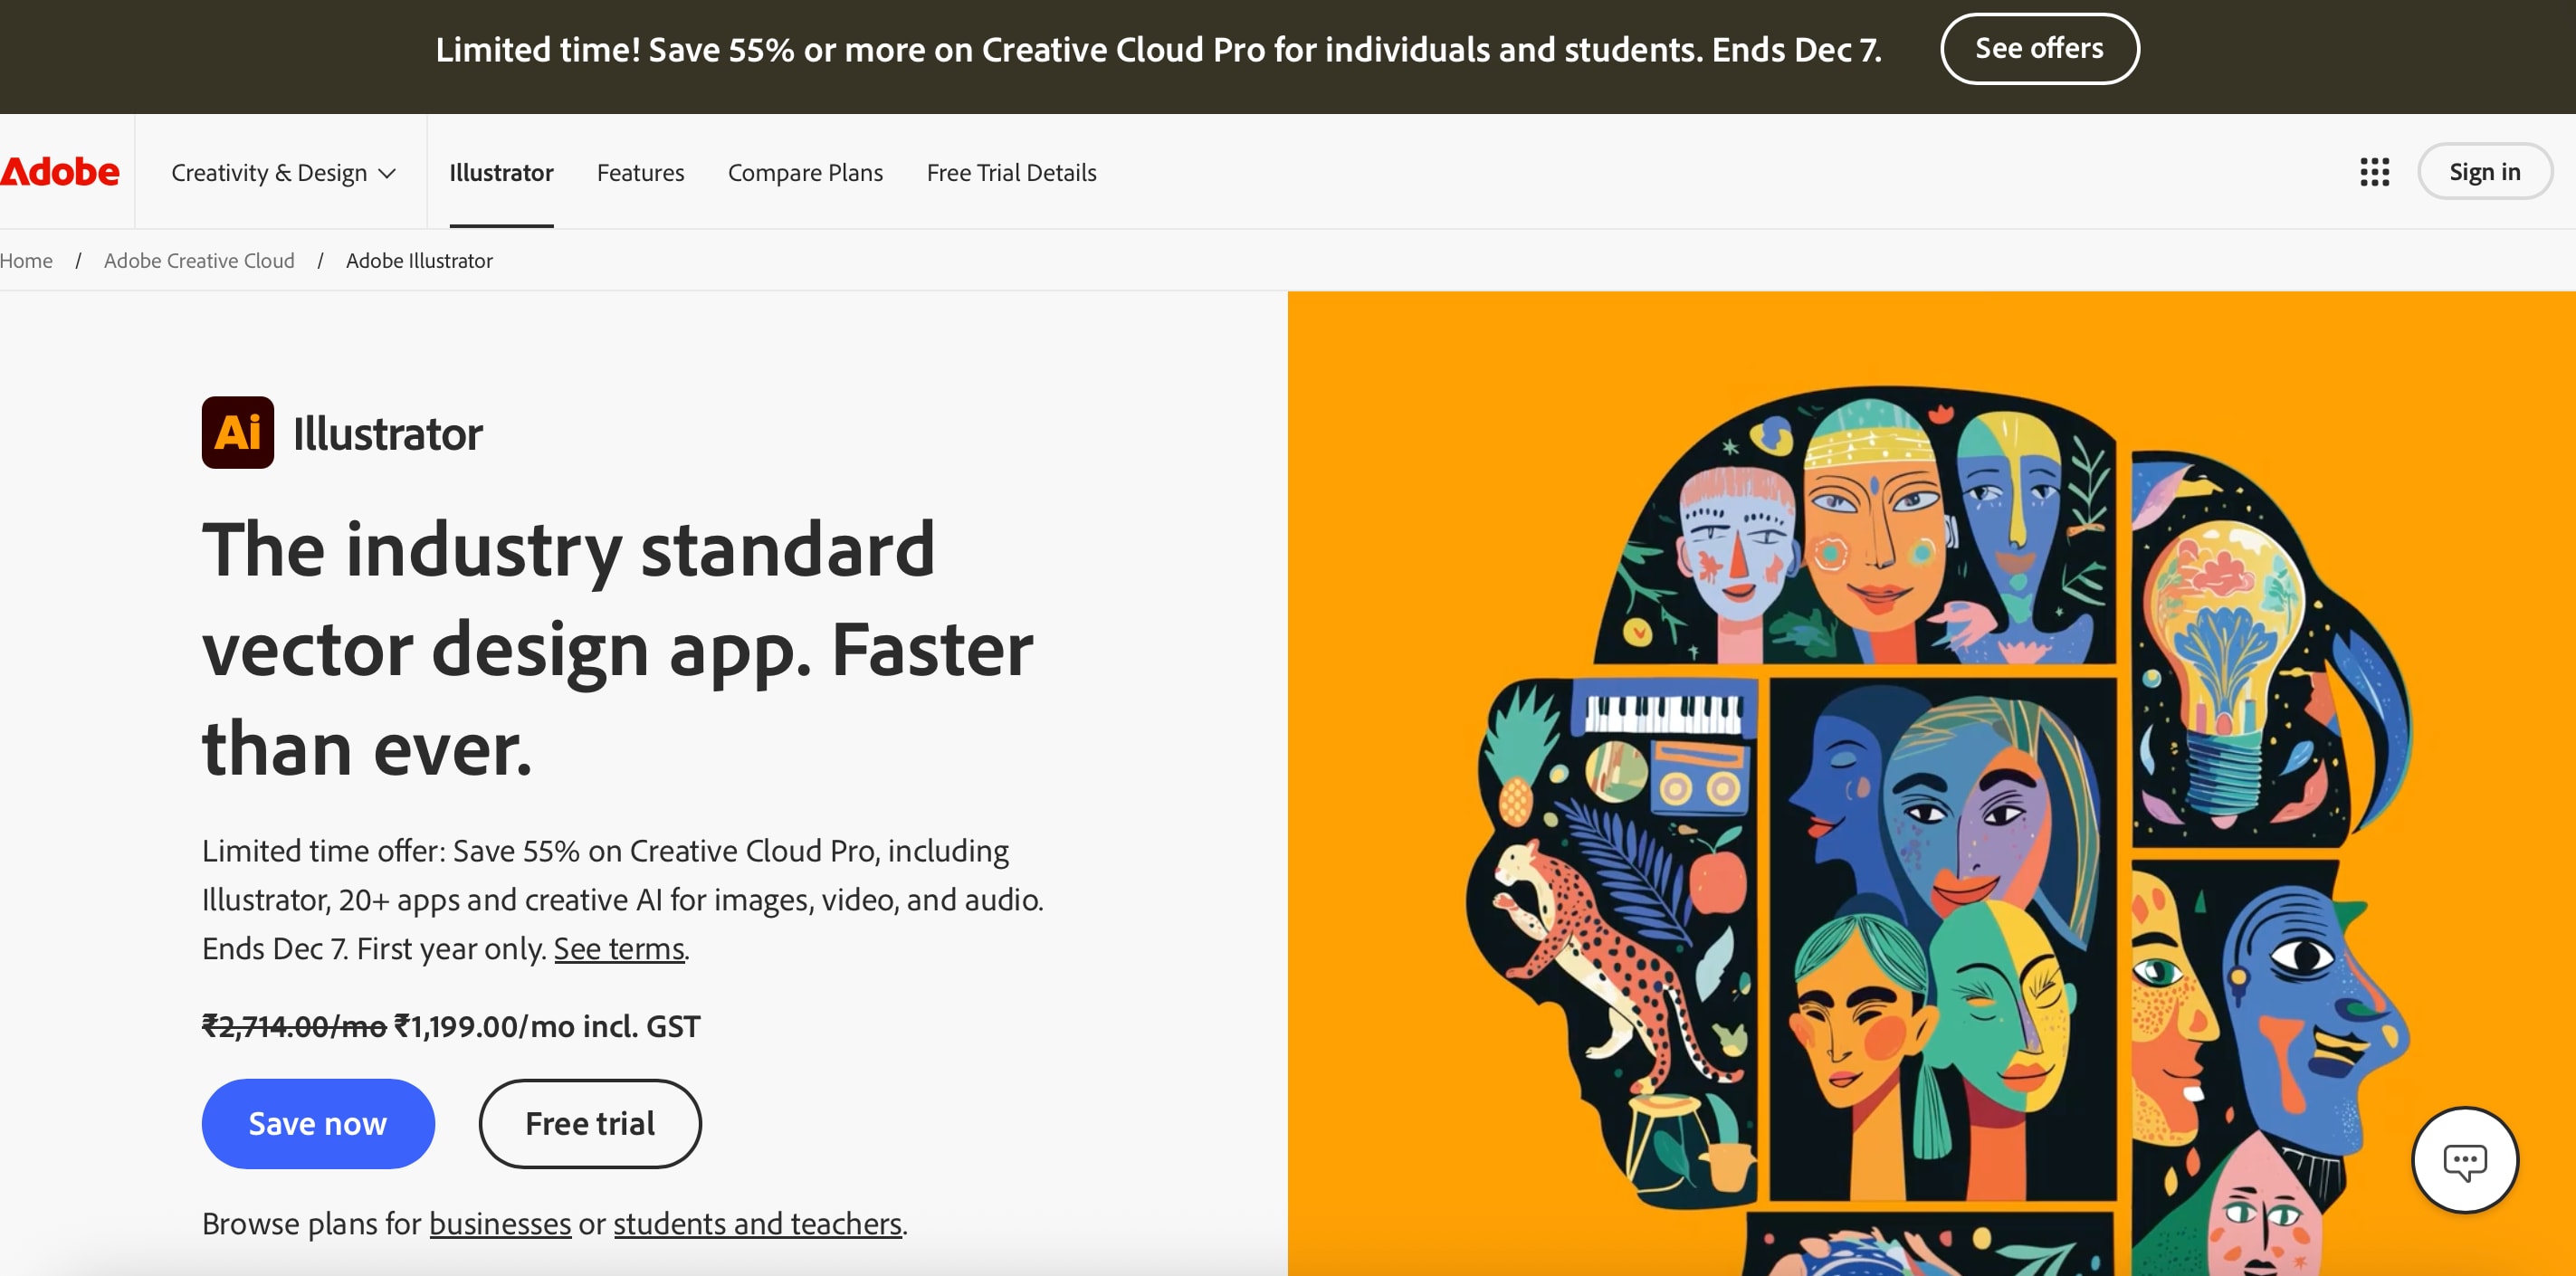Open students and teachers plans link
The height and width of the screenshot is (1276, 2576).
pyautogui.click(x=757, y=1223)
